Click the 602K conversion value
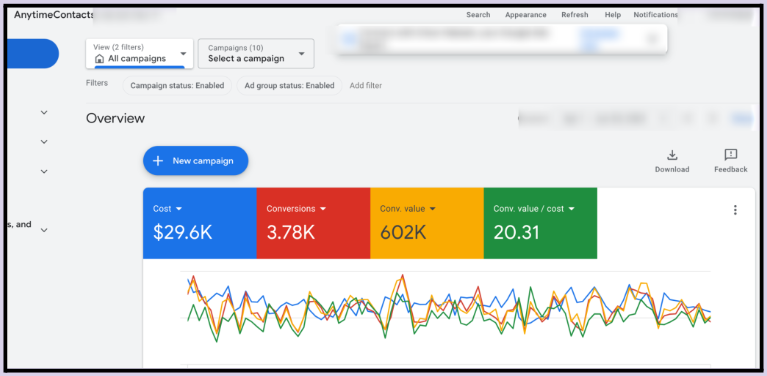Viewport: 767px width, 376px height. coord(403,233)
